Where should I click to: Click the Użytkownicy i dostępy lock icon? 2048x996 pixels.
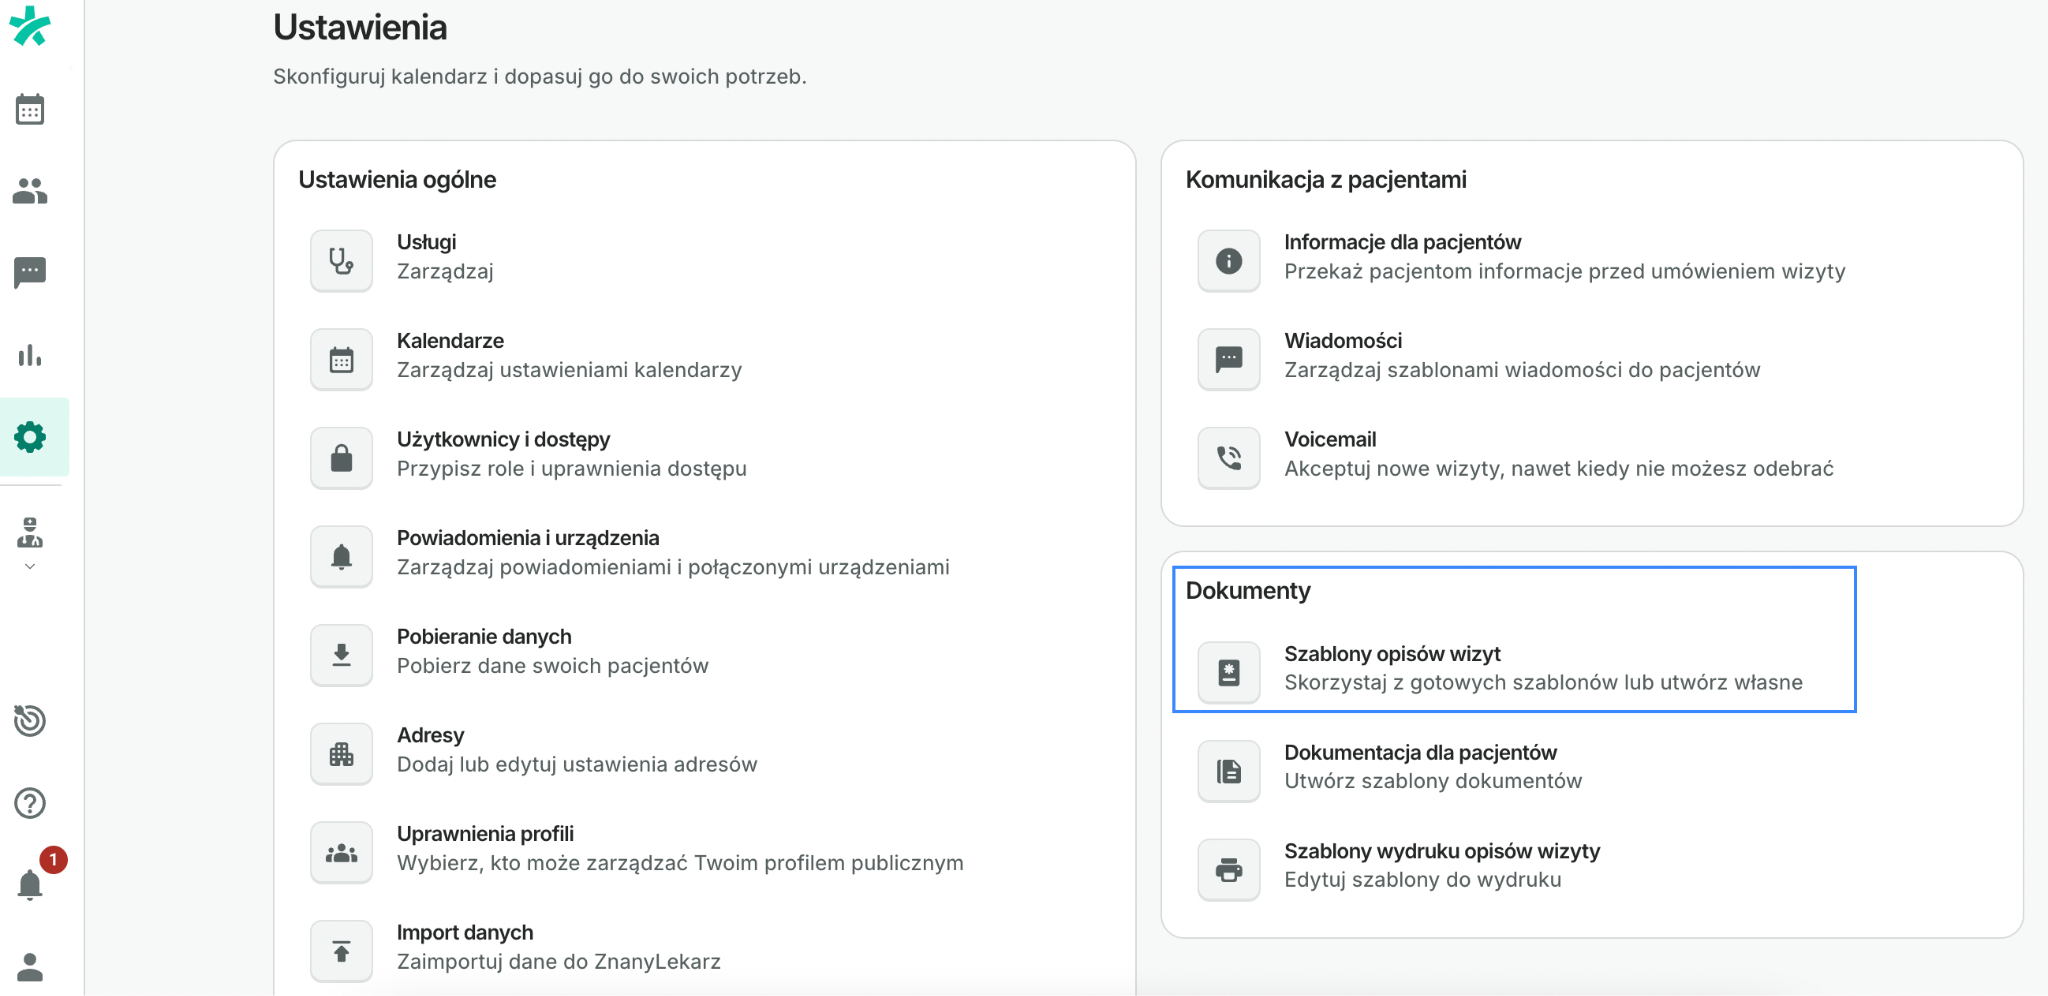pyautogui.click(x=341, y=458)
